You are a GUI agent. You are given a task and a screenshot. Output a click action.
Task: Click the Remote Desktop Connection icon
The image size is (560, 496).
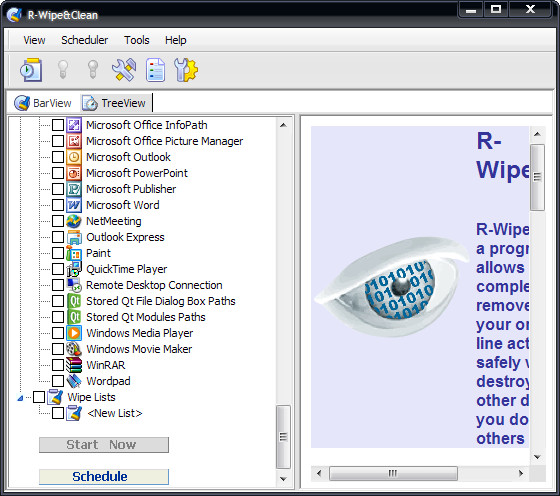click(x=74, y=285)
